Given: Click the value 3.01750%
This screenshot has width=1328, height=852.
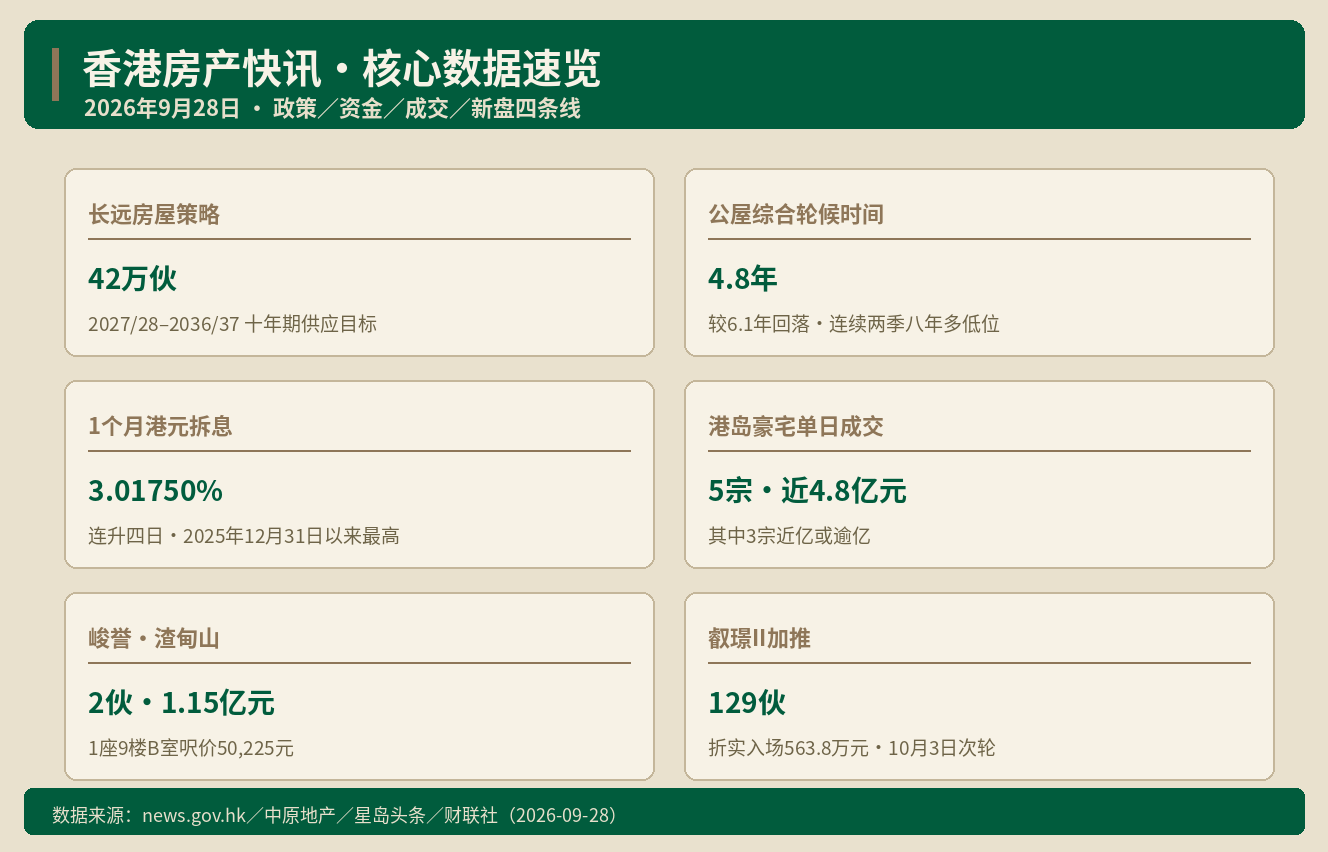Looking at the screenshot, I should [x=155, y=491].
